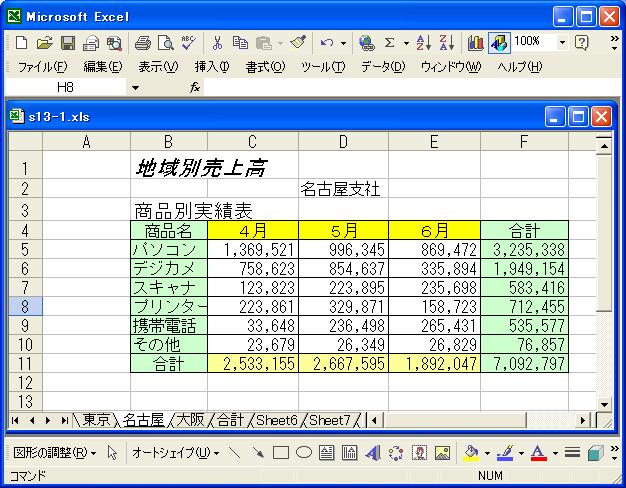Switch to the 大阪 sheet tab
Viewport: 626px width, 488px height.
(190, 420)
